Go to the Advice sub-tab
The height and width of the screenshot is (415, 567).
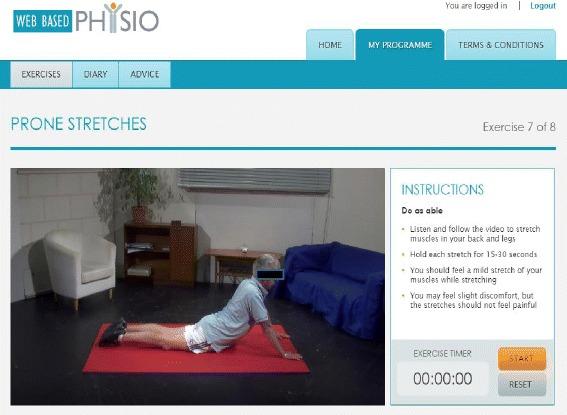(x=145, y=74)
